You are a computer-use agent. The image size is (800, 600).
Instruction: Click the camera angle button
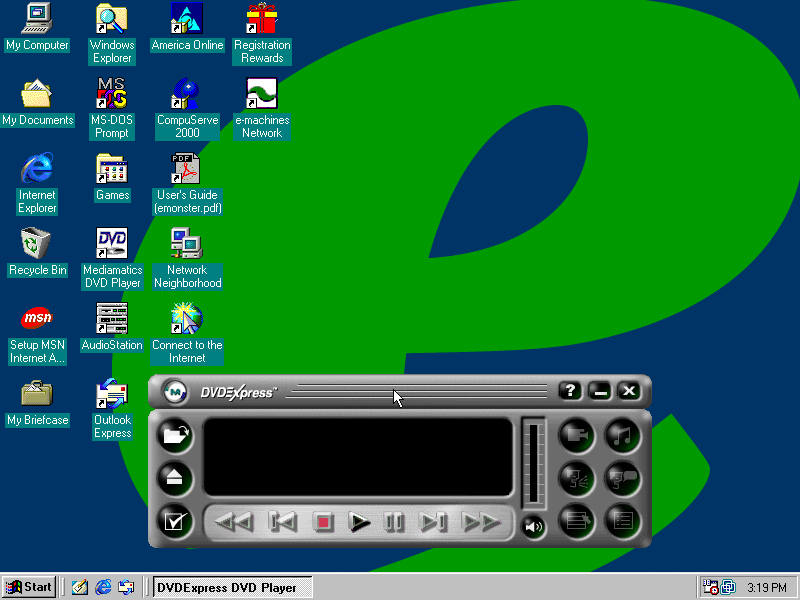tap(575, 435)
